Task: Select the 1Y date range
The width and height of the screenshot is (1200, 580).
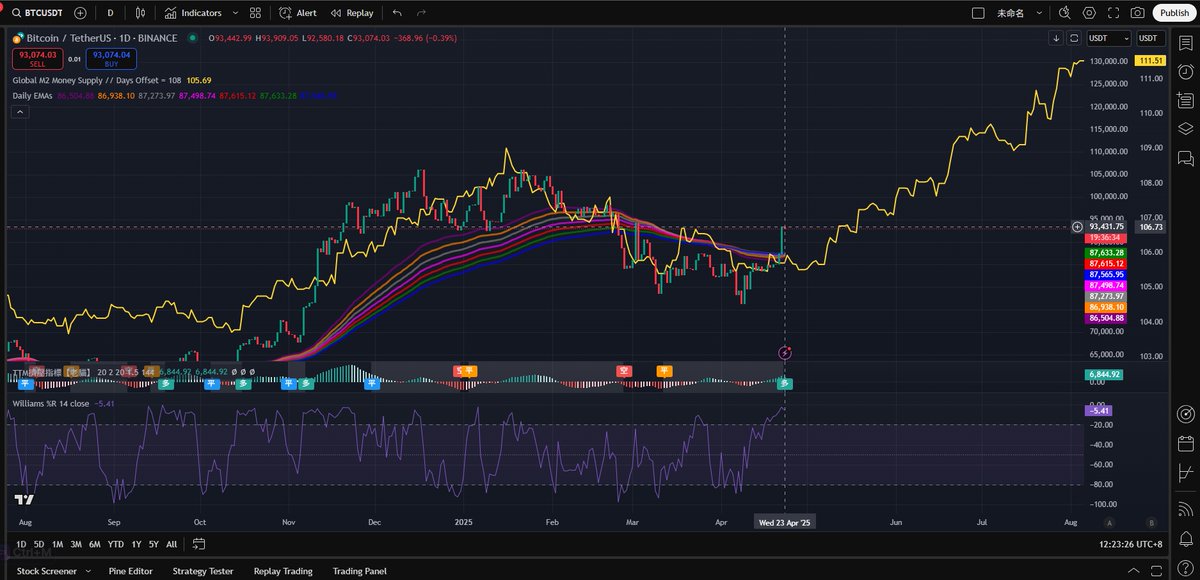Action: click(136, 544)
